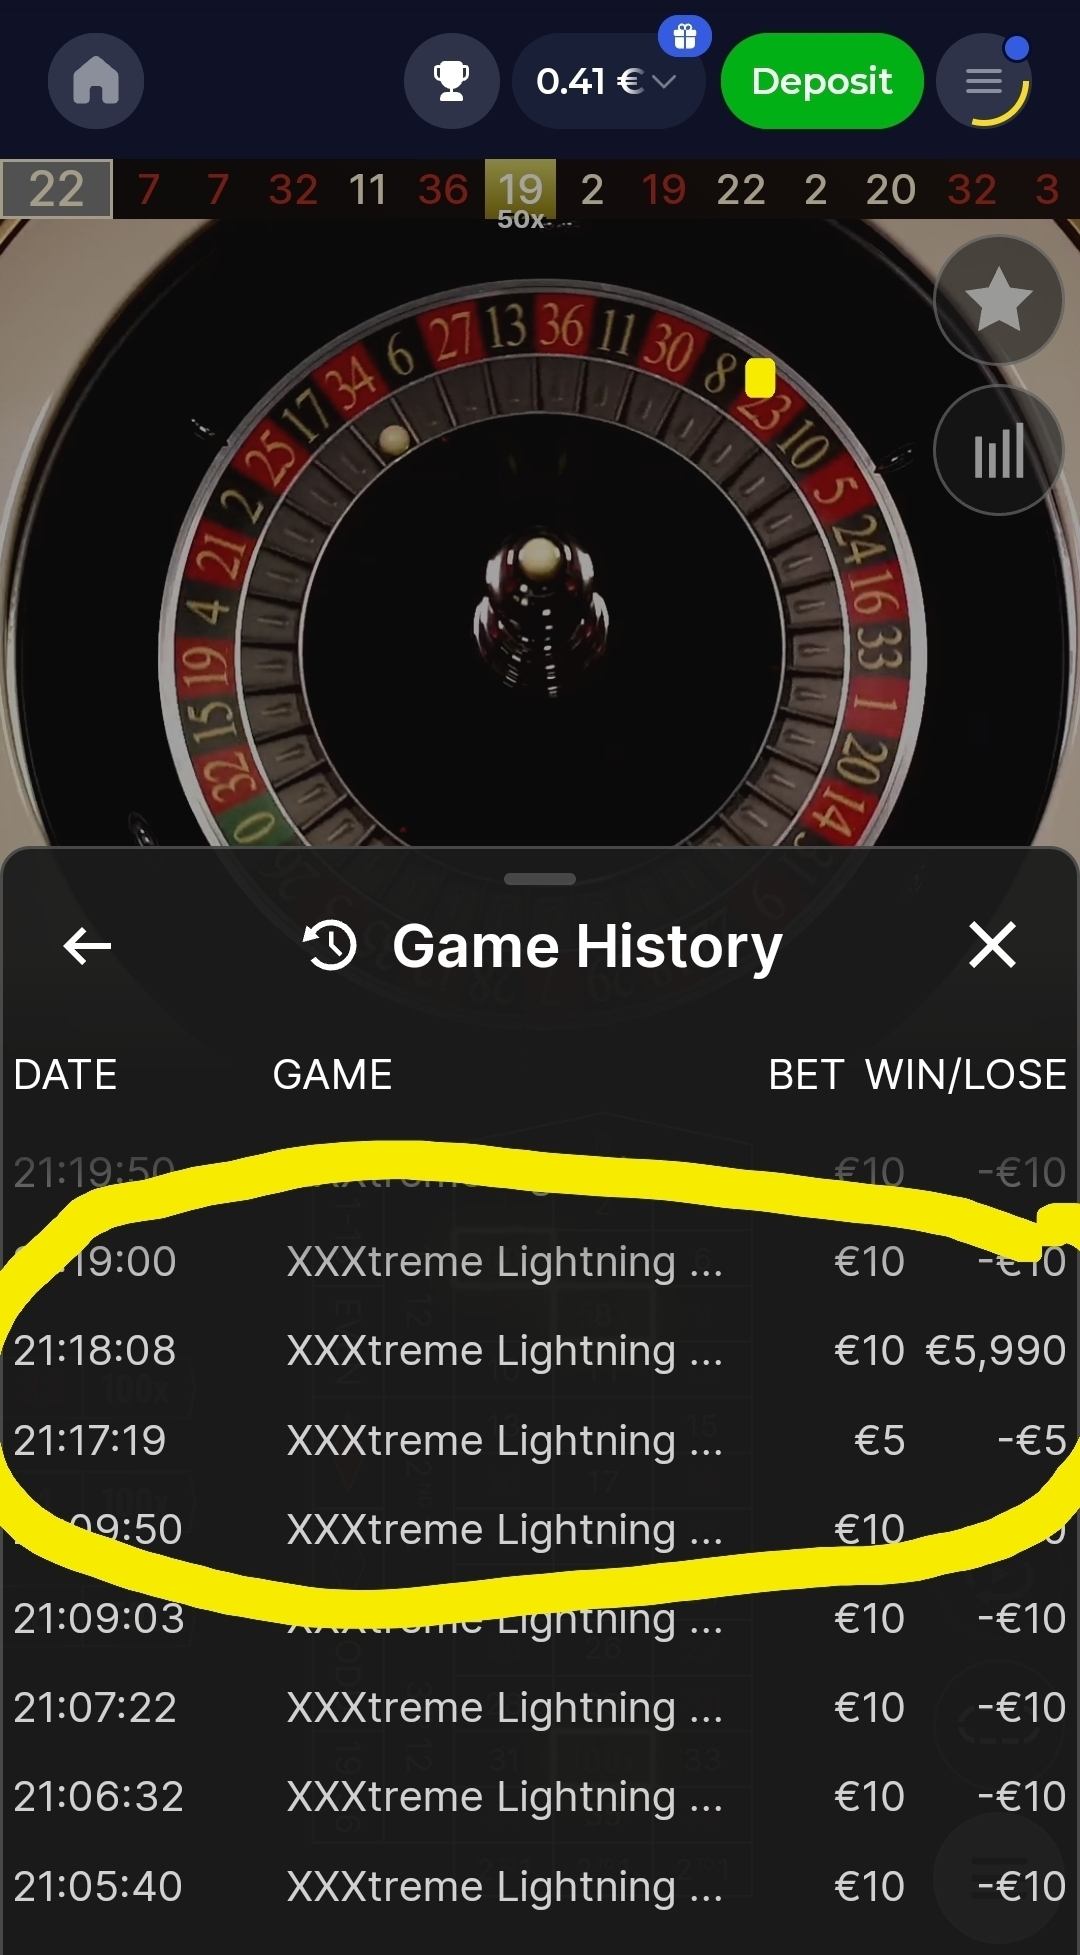Go to the home screen icon

coord(96,81)
